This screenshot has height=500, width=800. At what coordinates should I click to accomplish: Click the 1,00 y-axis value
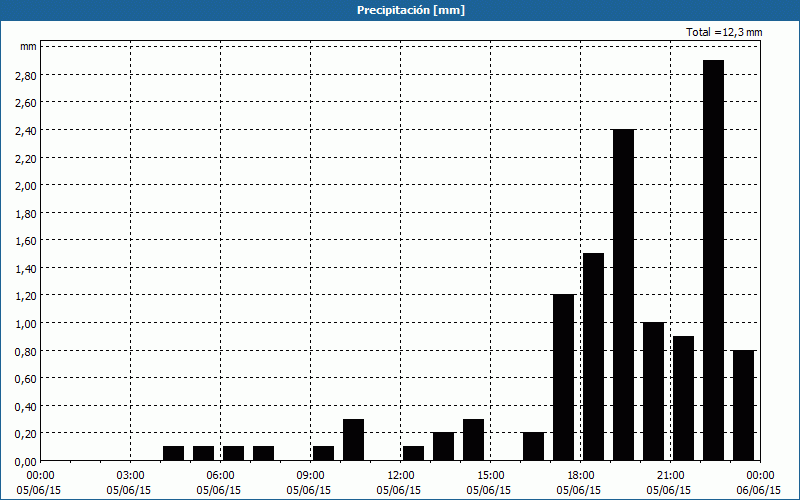point(26,323)
